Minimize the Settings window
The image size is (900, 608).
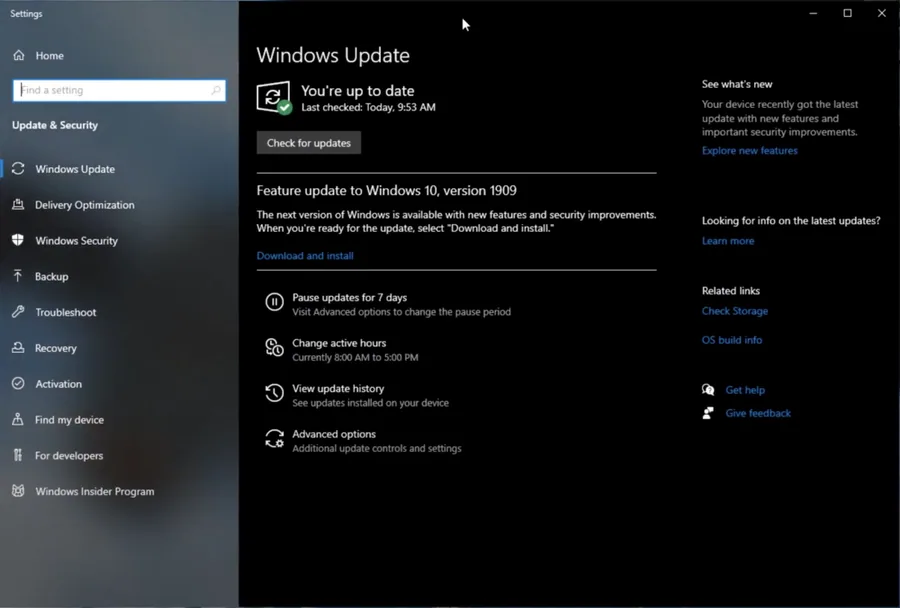(x=813, y=13)
